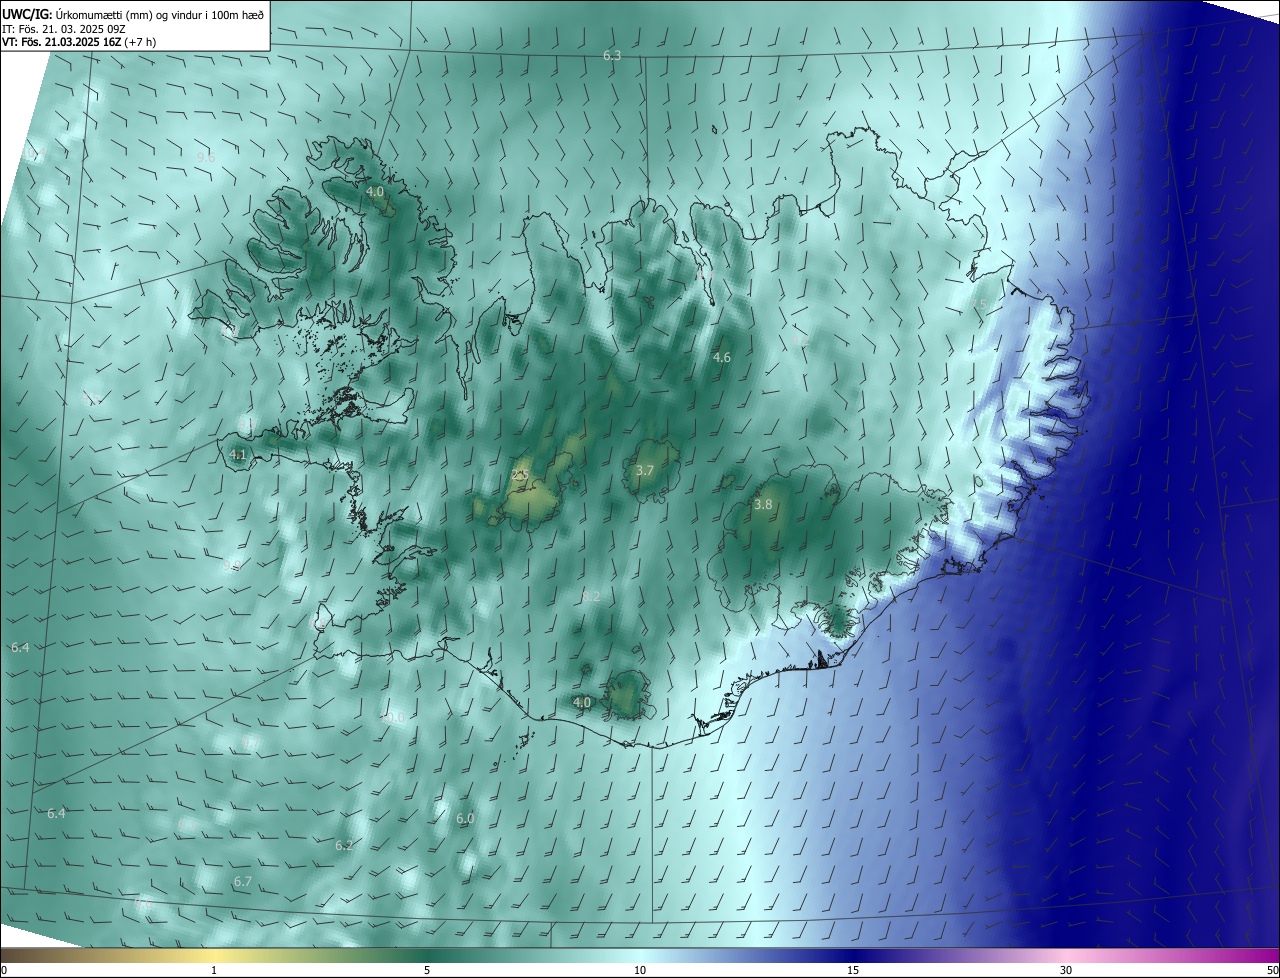1280x978 pixels.
Task: Click the 'UWC/IG: Úrkomumætti' title line
Action: tap(133, 13)
